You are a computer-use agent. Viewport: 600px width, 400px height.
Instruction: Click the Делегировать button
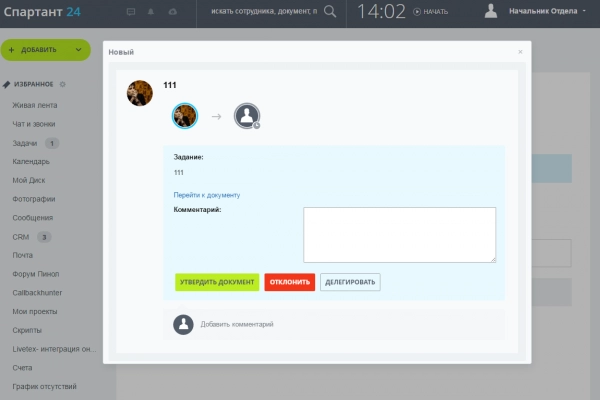(x=350, y=282)
